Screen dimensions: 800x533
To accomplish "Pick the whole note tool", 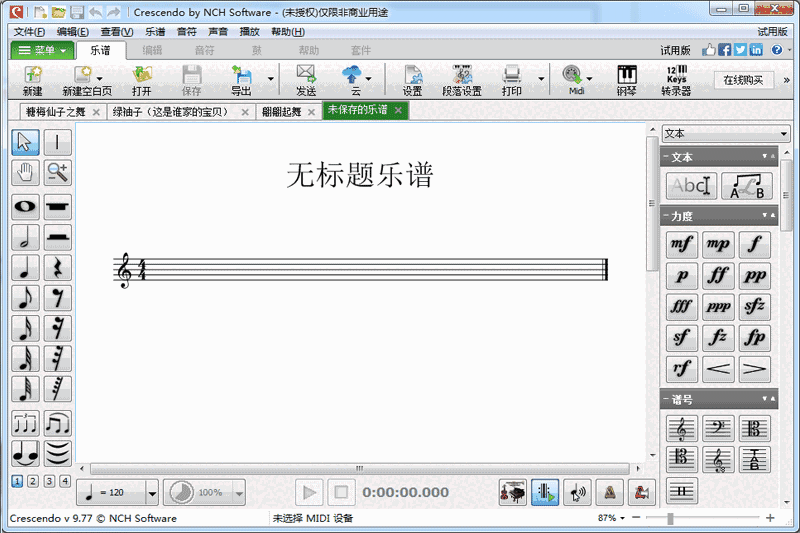I will [x=25, y=207].
